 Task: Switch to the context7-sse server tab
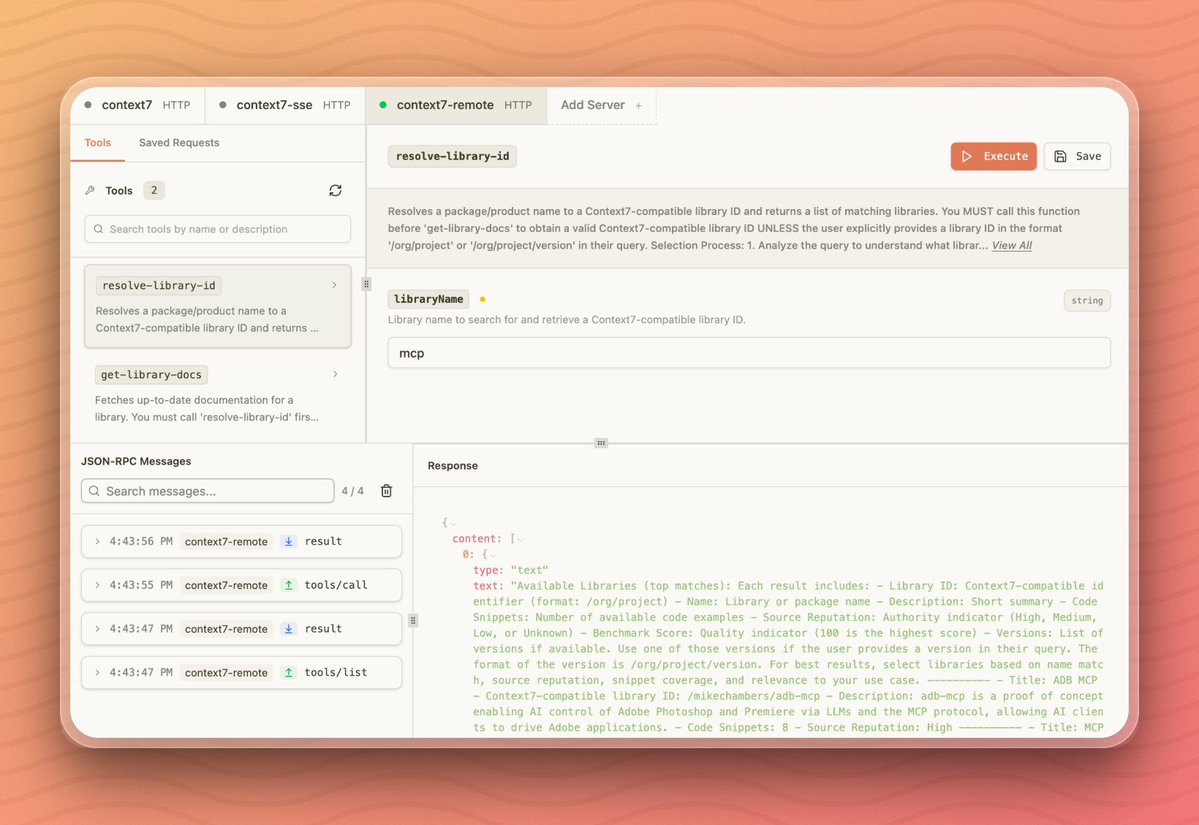pos(284,105)
